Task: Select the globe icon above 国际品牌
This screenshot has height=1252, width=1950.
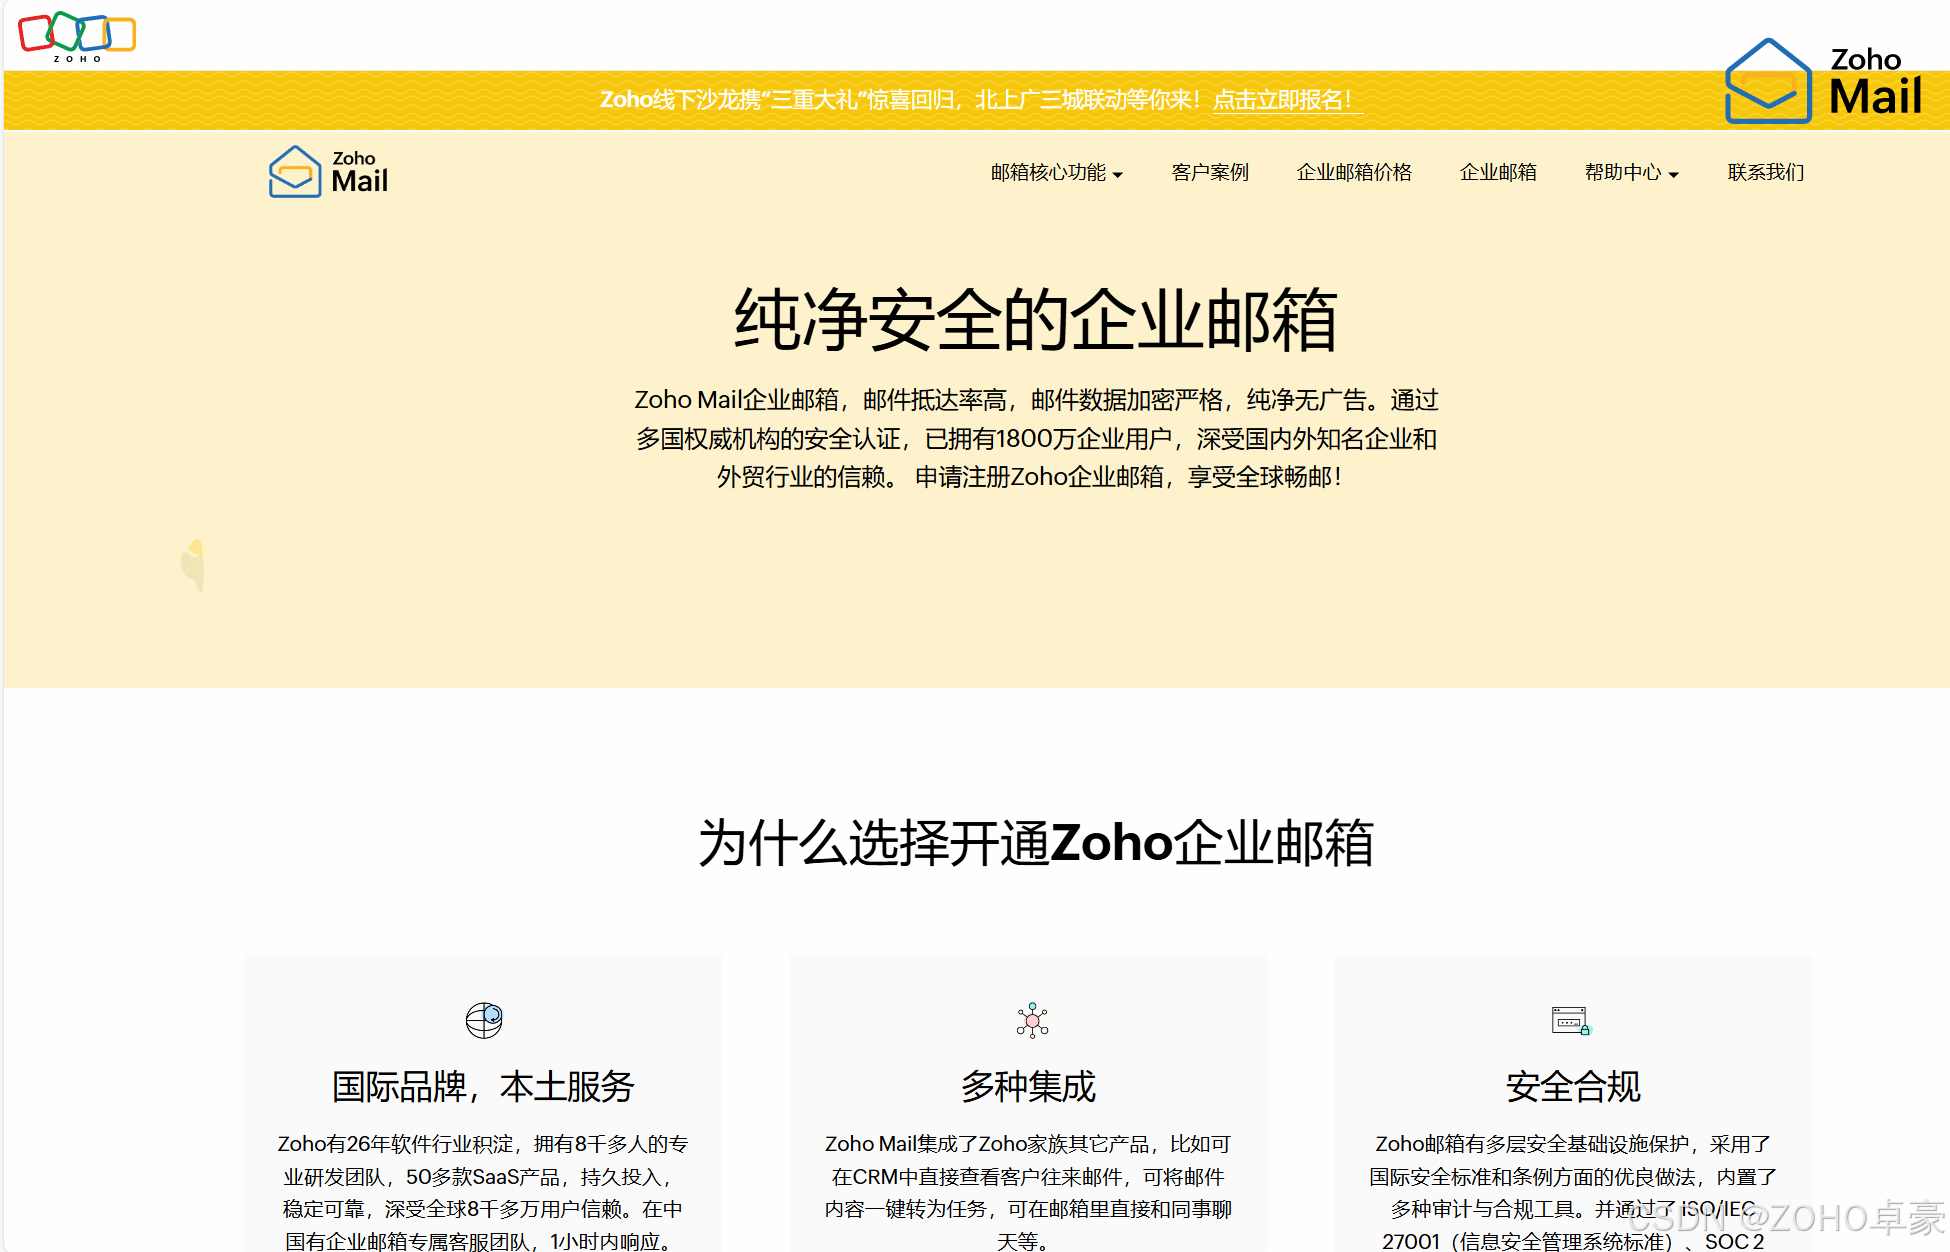Action: pos(484,1020)
